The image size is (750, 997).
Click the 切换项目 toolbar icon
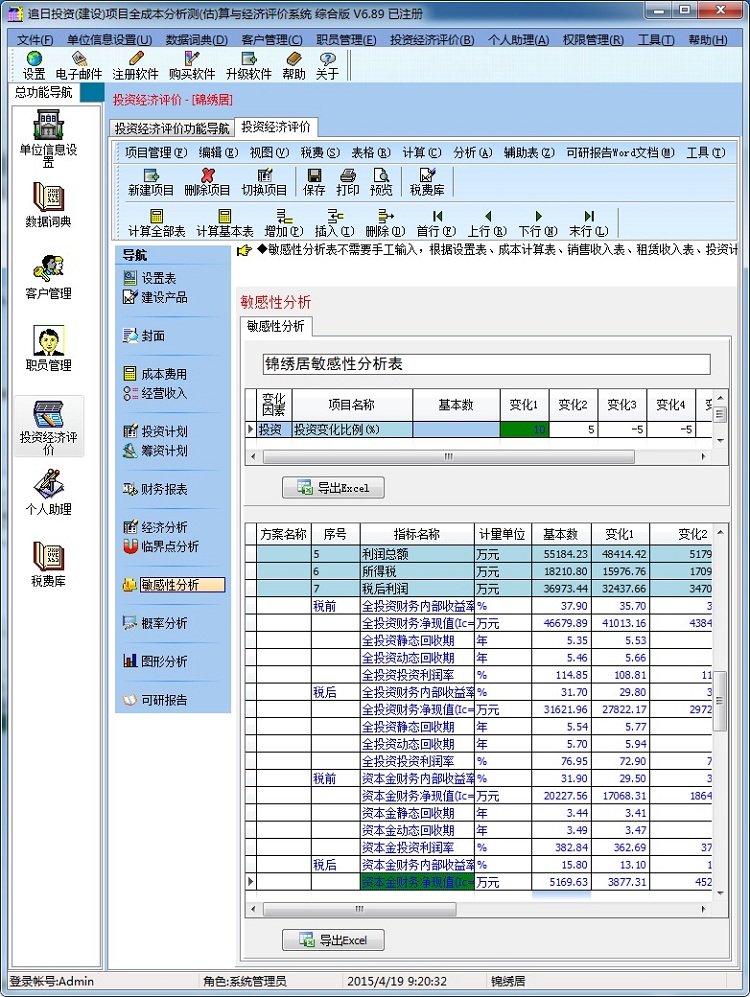(x=264, y=182)
